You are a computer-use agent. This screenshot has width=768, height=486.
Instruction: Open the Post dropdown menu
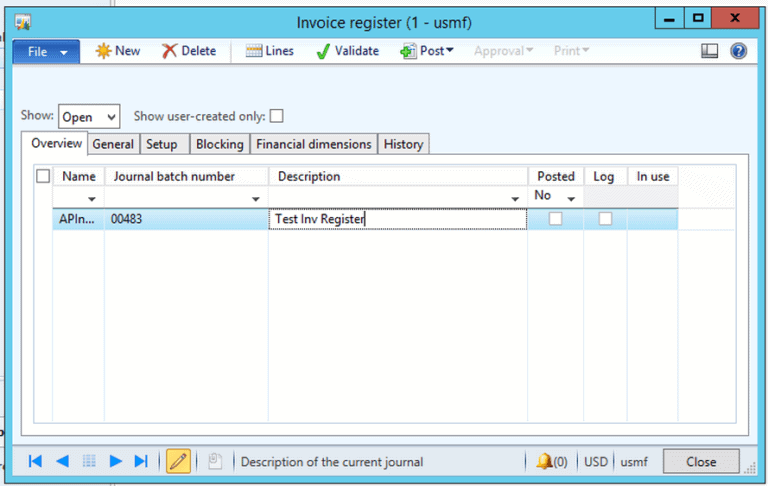click(427, 51)
